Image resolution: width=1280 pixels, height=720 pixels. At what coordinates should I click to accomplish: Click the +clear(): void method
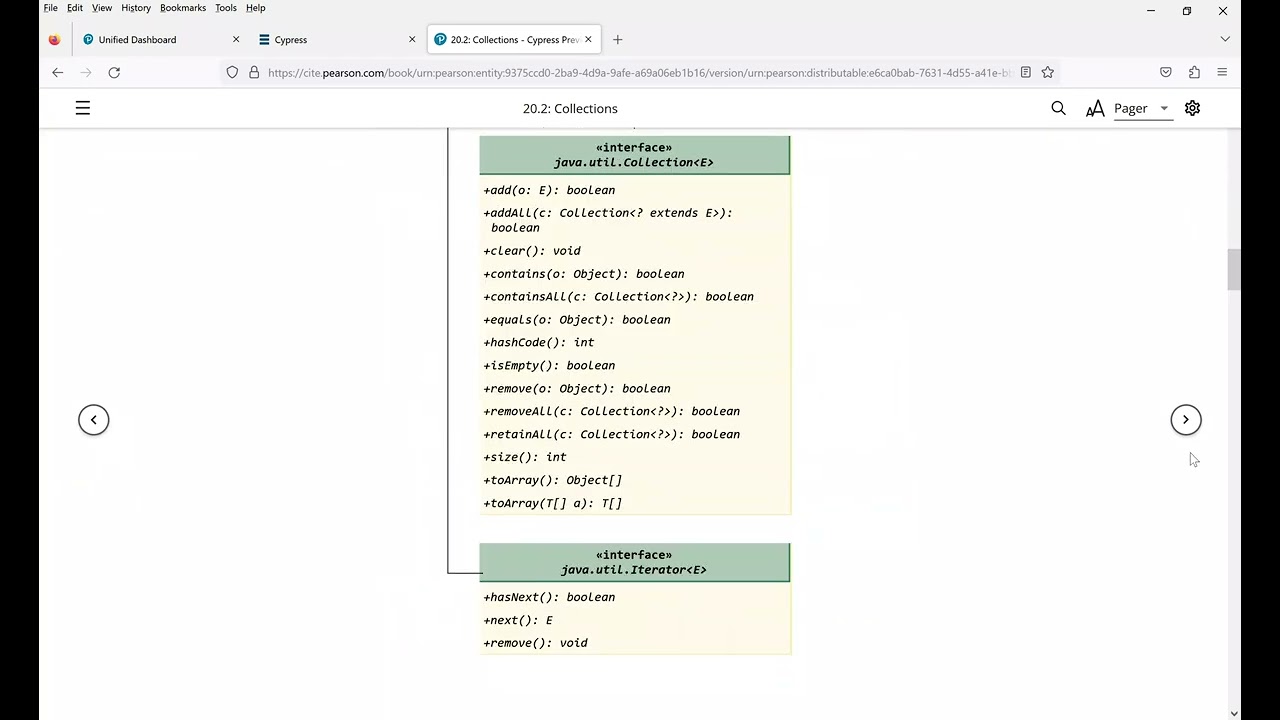(x=532, y=251)
